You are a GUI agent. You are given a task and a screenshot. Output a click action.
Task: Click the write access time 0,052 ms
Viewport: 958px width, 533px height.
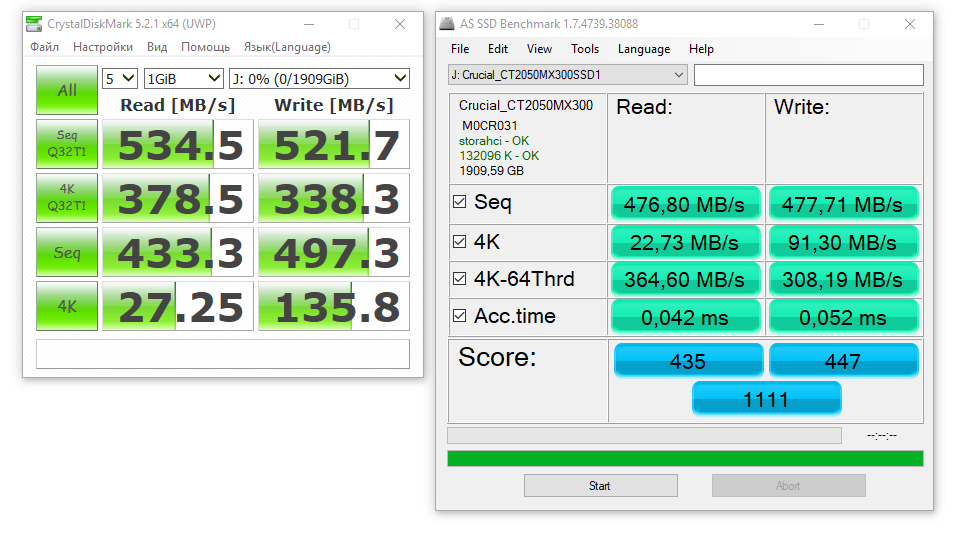tap(843, 317)
